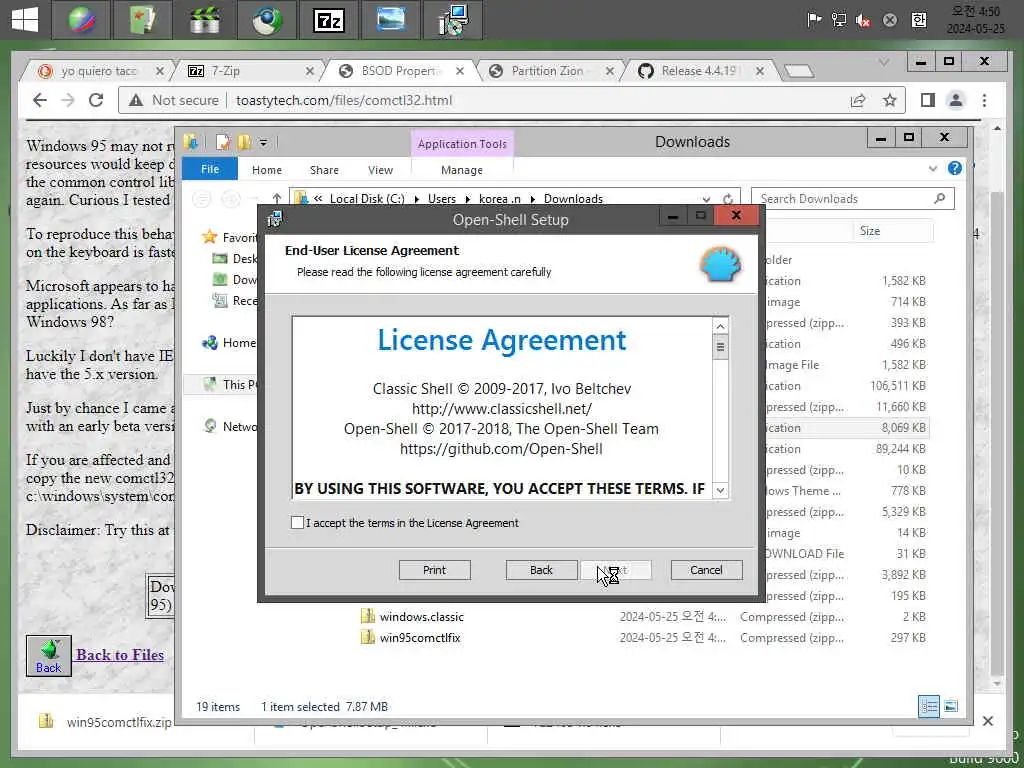1024x768 pixels.
Task: Open a new browser tab
Action: point(798,71)
